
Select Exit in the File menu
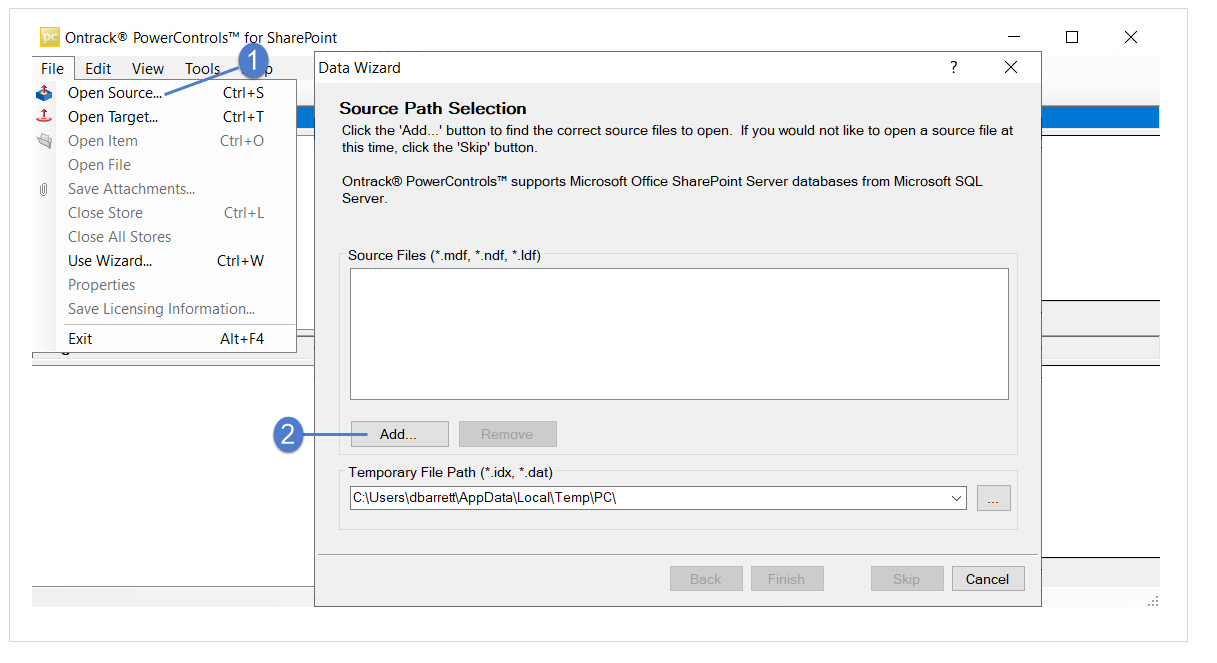tap(165, 339)
